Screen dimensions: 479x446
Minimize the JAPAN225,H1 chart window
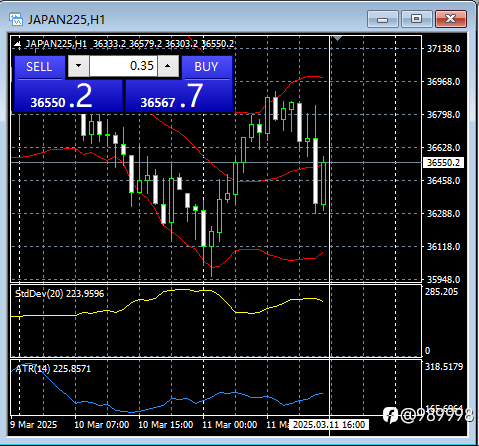tap(382, 19)
